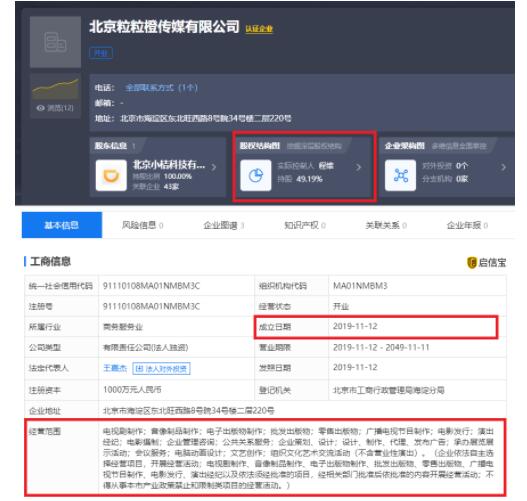Click the 启信宝 shield logo
The image size is (527, 501).
[472, 262]
